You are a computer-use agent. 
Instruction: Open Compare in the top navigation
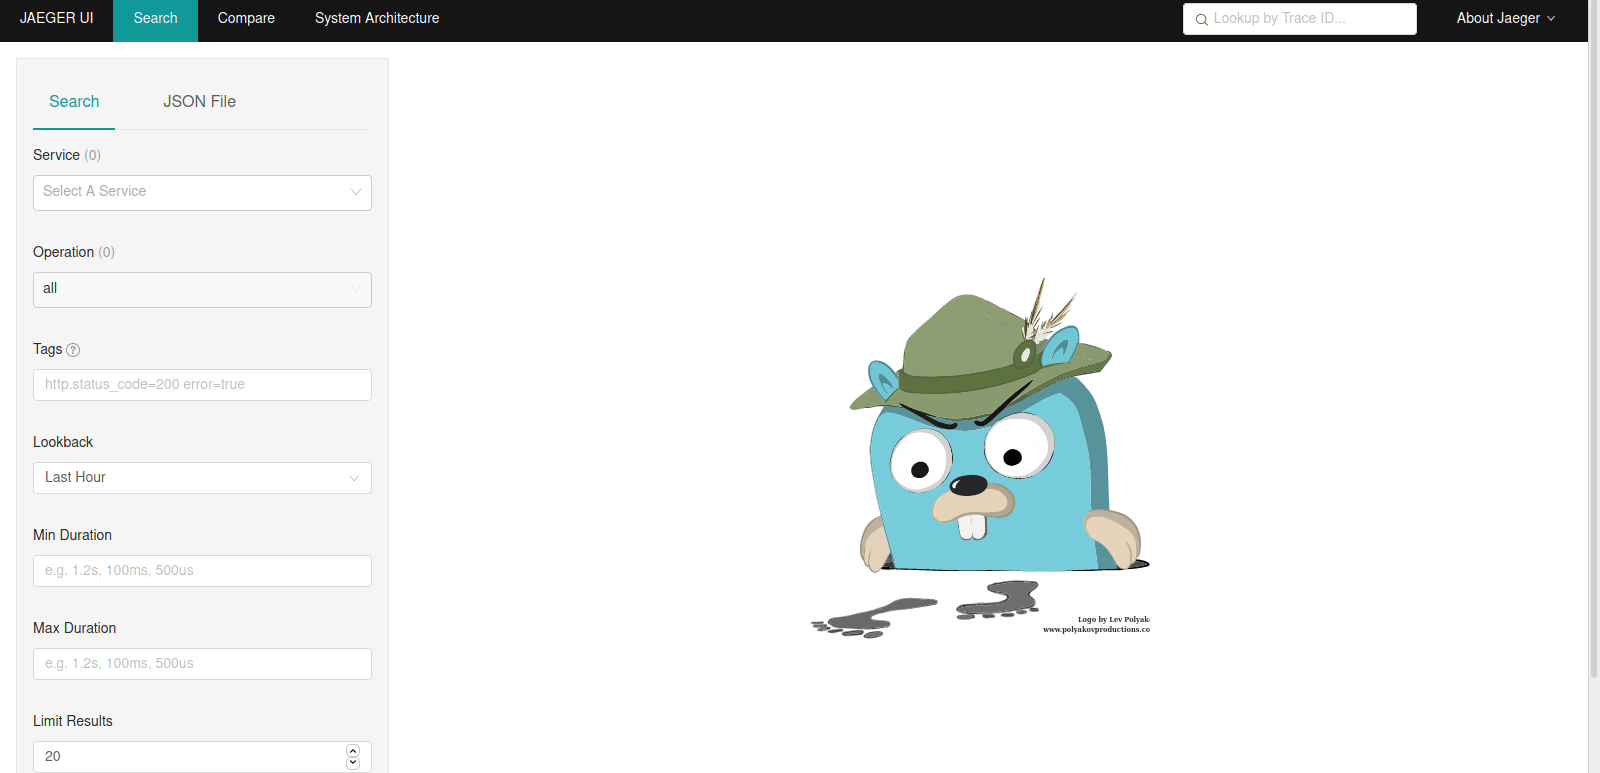tap(246, 18)
